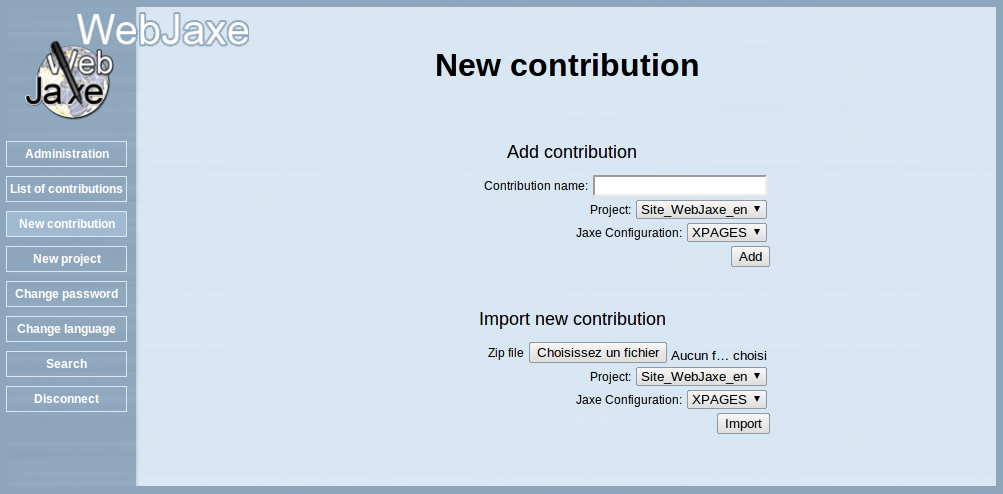1003x494 pixels.
Task: Open the Administration menu item
Action: click(x=67, y=154)
